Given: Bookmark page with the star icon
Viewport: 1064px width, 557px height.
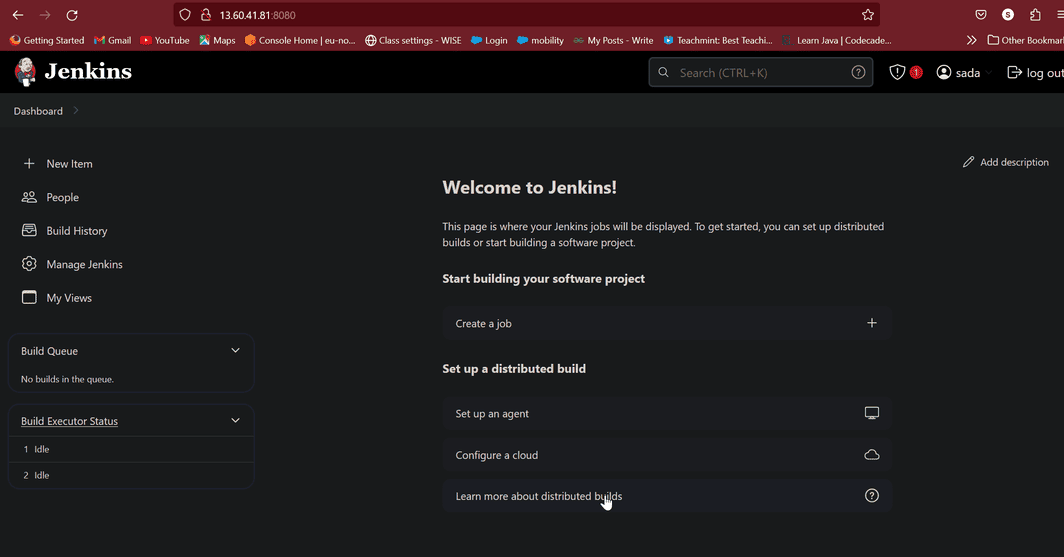Looking at the screenshot, I should pos(868,15).
